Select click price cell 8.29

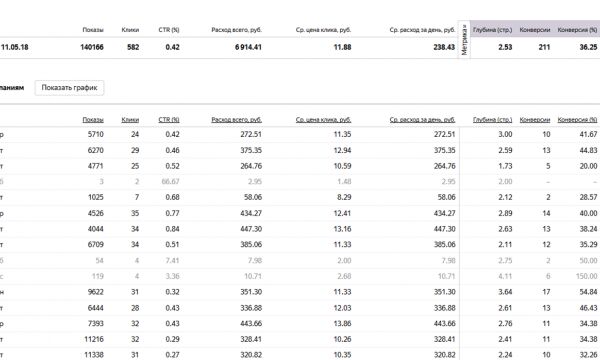click(x=344, y=197)
